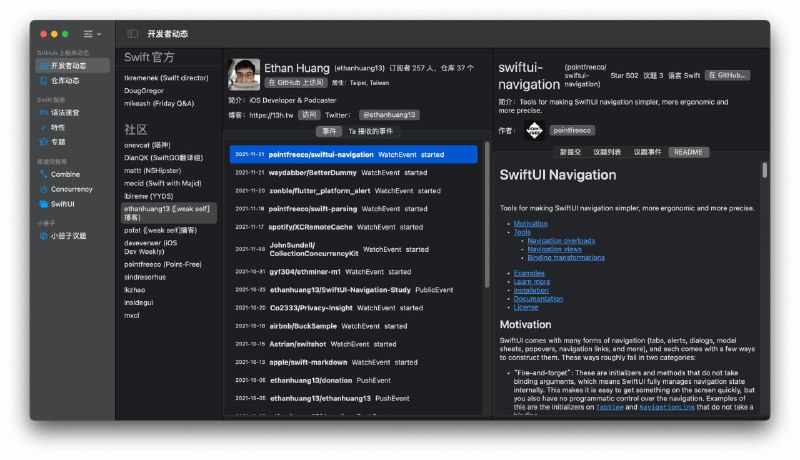Select spotify/XCRemoteCache event row

click(x=354, y=227)
